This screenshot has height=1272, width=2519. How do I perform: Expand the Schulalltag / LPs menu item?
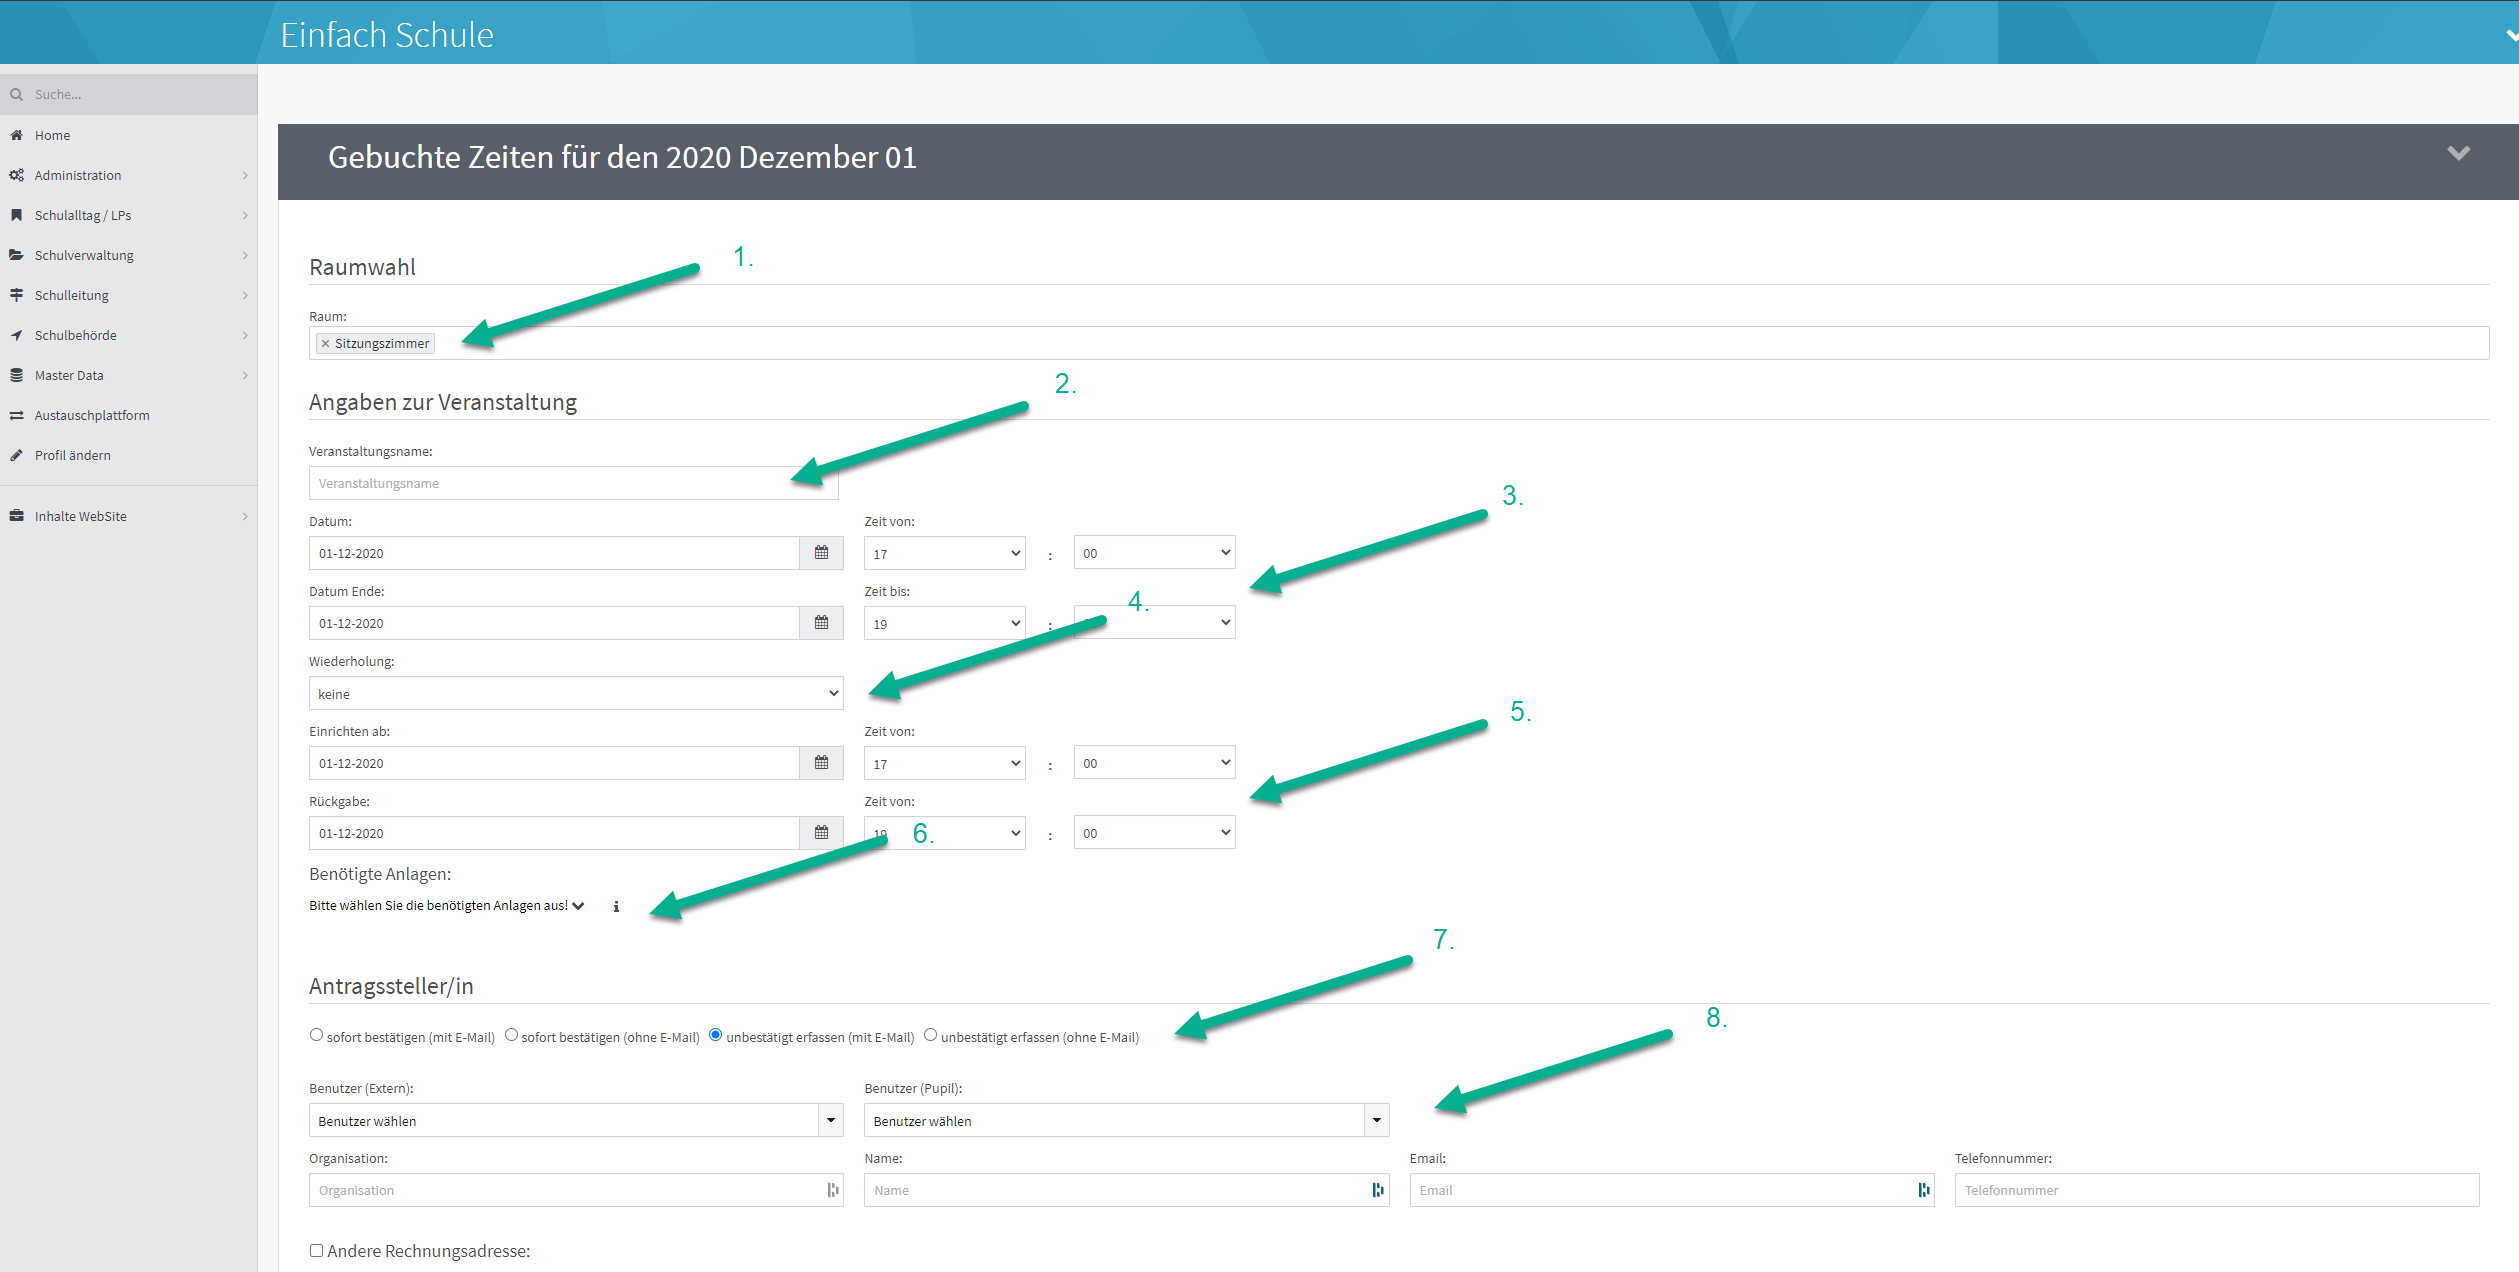[x=128, y=215]
